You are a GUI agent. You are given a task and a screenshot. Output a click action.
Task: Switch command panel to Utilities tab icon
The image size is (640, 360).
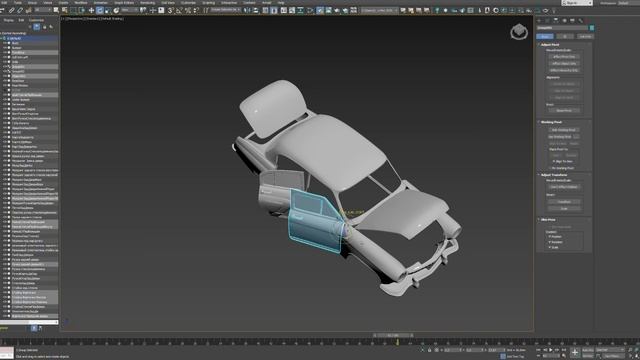tap(580, 20)
